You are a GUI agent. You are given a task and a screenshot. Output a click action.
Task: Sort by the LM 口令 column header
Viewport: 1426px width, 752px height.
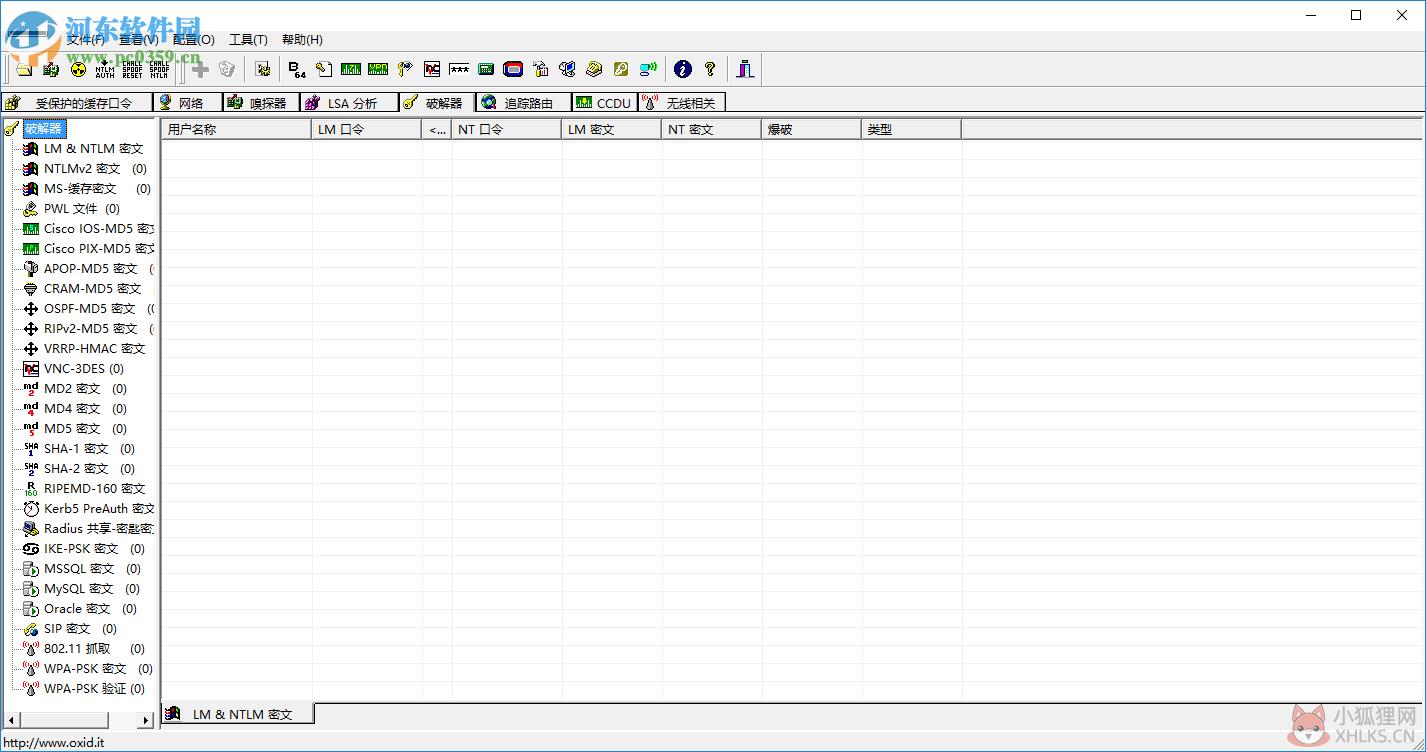(367, 130)
